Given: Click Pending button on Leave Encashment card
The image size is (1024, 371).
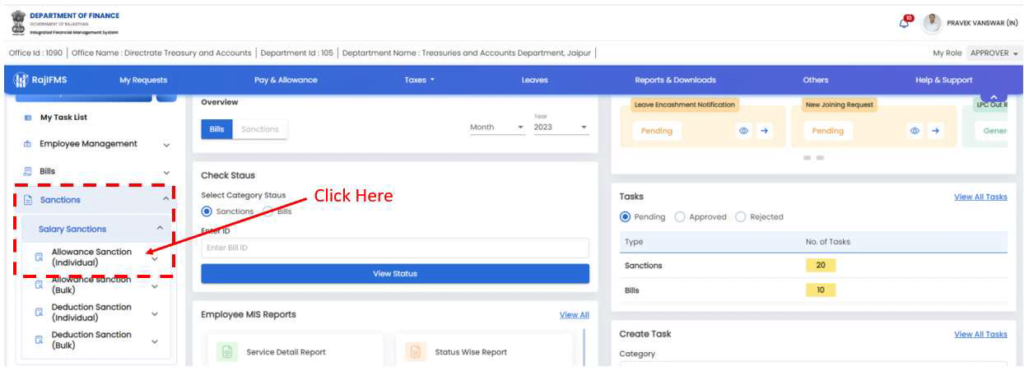Looking at the screenshot, I should [656, 131].
